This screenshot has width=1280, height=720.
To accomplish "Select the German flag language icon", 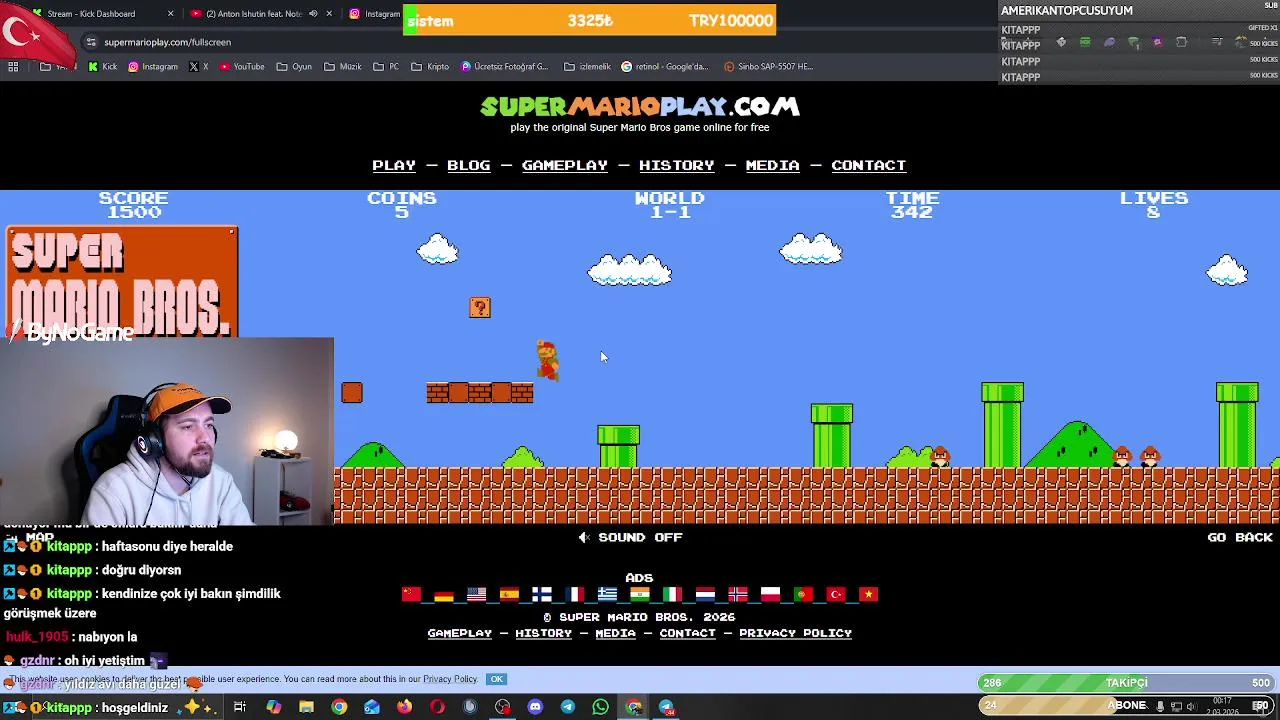I will click(444, 594).
